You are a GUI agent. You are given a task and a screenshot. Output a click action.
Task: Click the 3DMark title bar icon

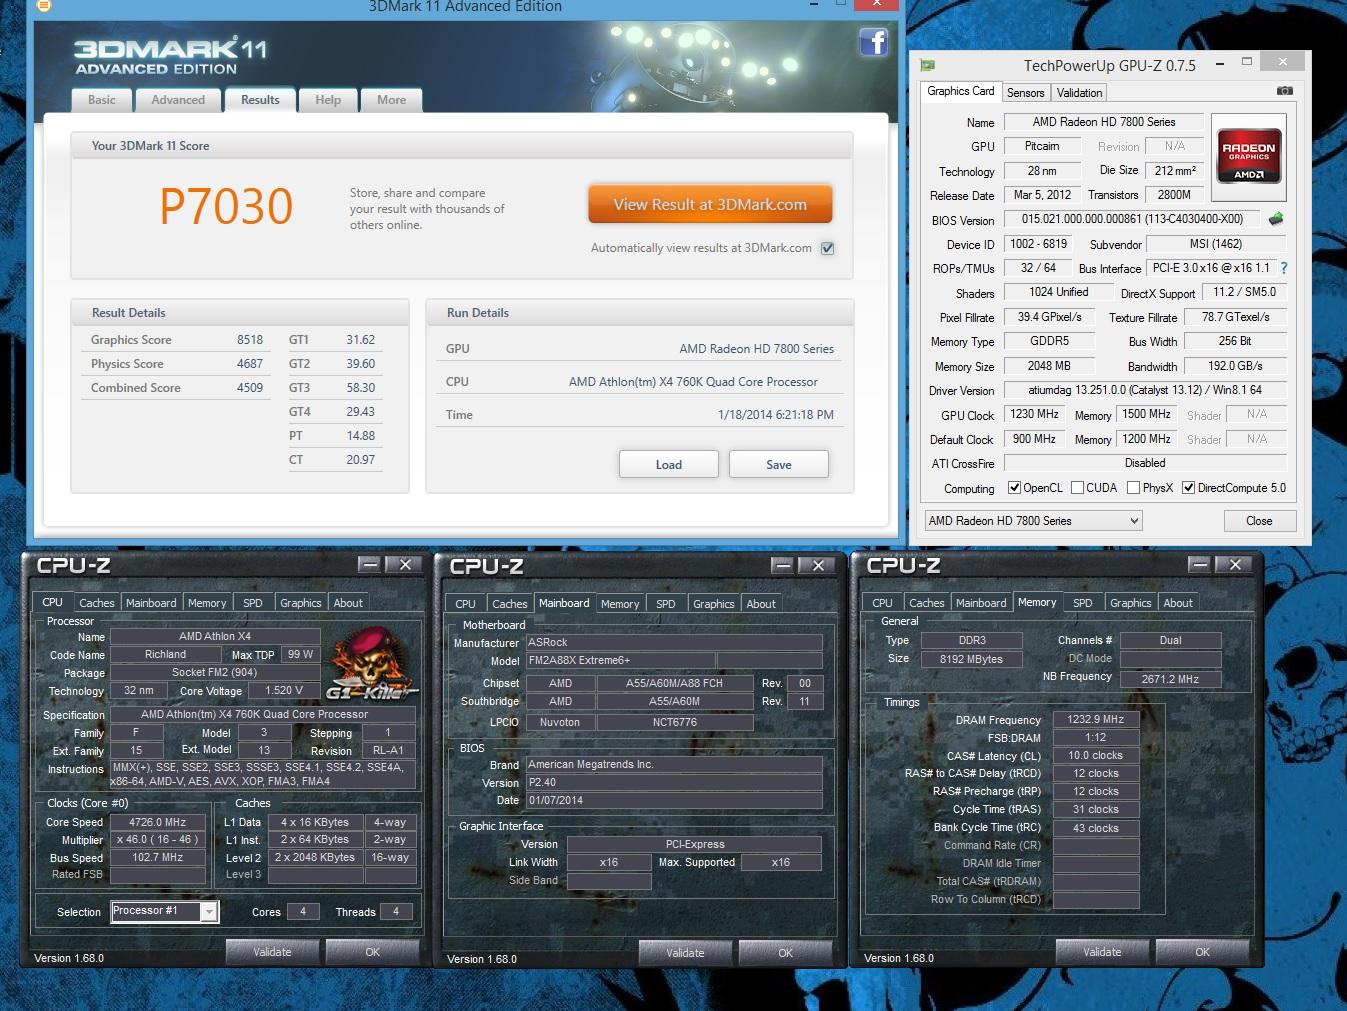pos(43,6)
